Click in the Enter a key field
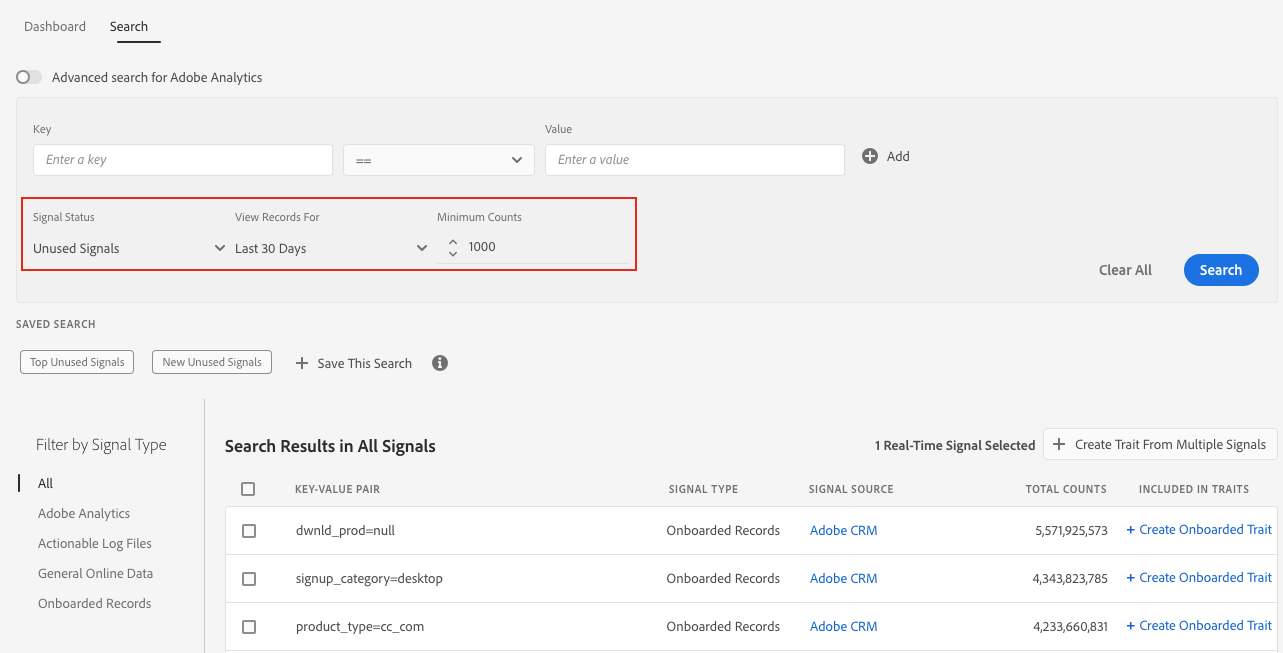1283x653 pixels. 183,160
